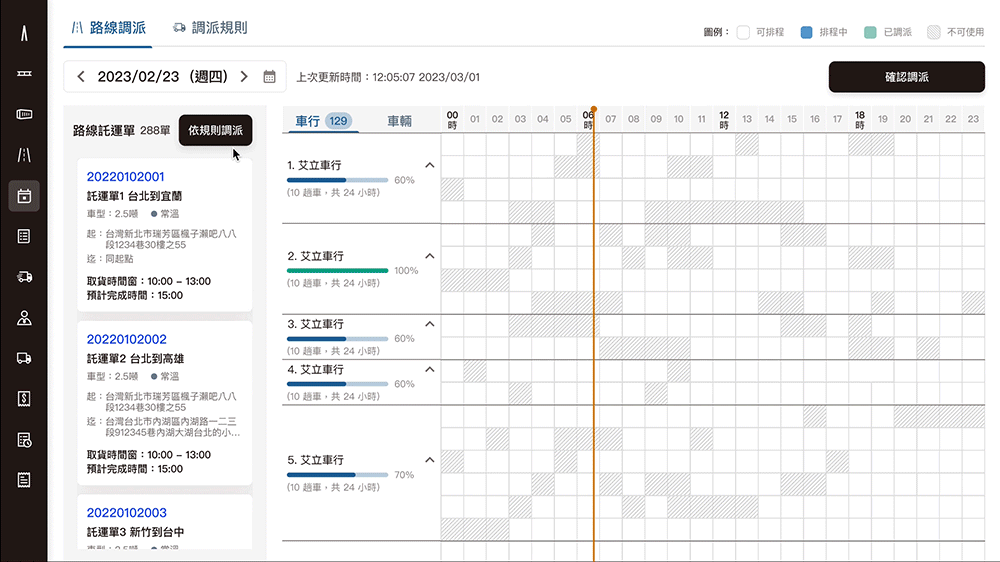
Task: Click the blue 排程中 legend swatch
Action: (x=806, y=32)
